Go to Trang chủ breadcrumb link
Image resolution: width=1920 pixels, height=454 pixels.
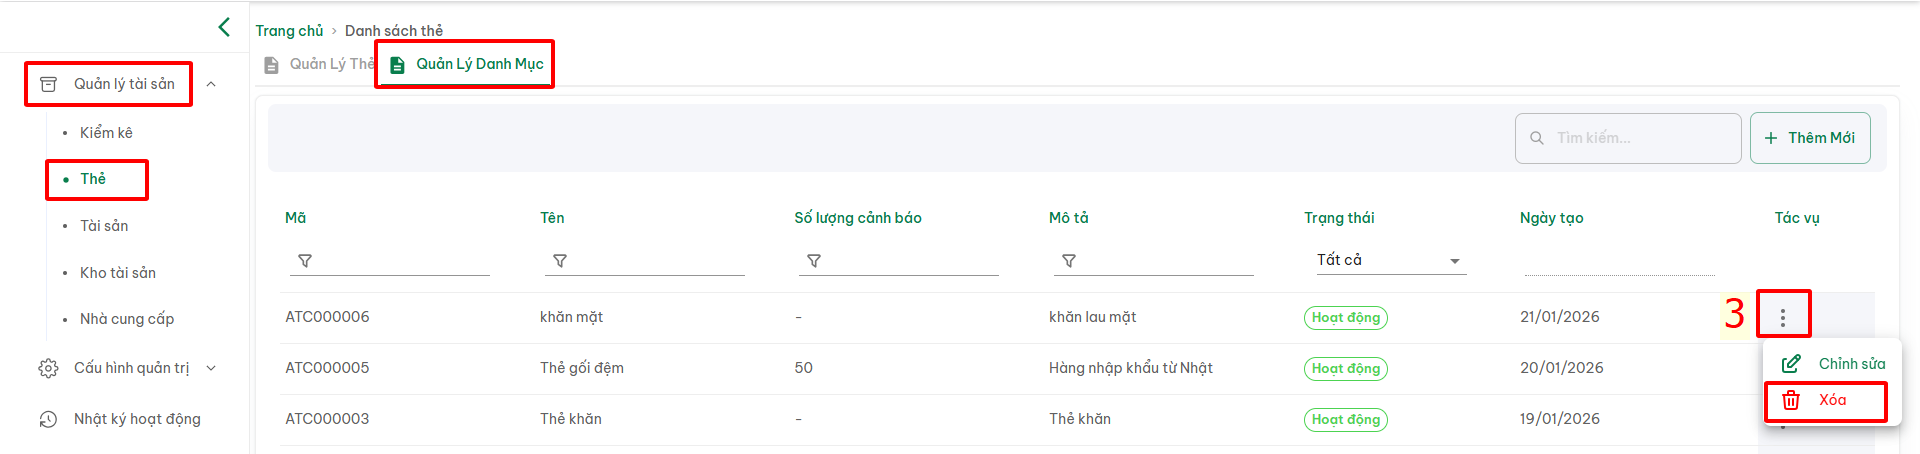tap(289, 31)
